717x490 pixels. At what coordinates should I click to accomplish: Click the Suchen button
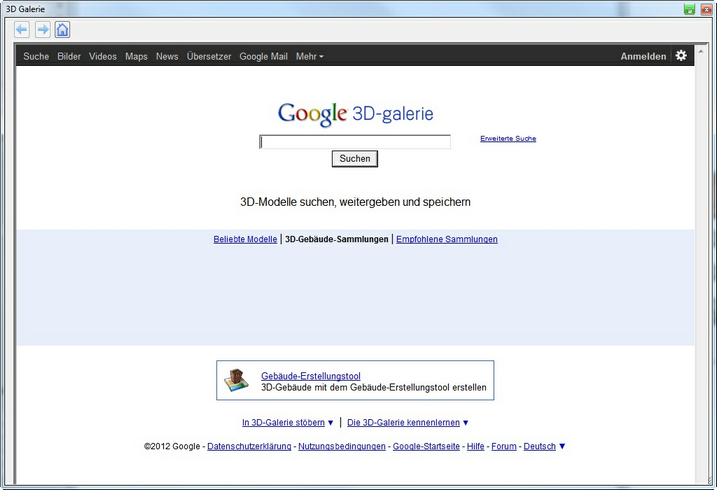(355, 159)
